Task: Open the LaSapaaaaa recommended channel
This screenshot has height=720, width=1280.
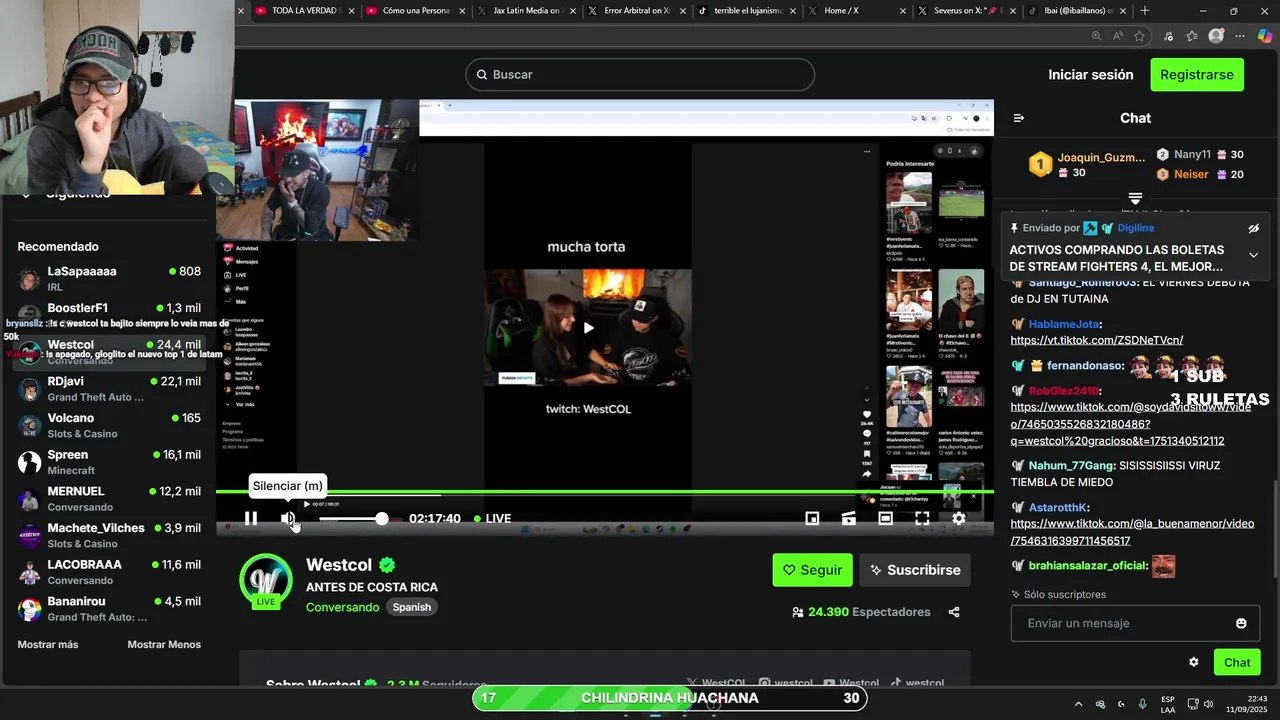Action: (x=108, y=279)
